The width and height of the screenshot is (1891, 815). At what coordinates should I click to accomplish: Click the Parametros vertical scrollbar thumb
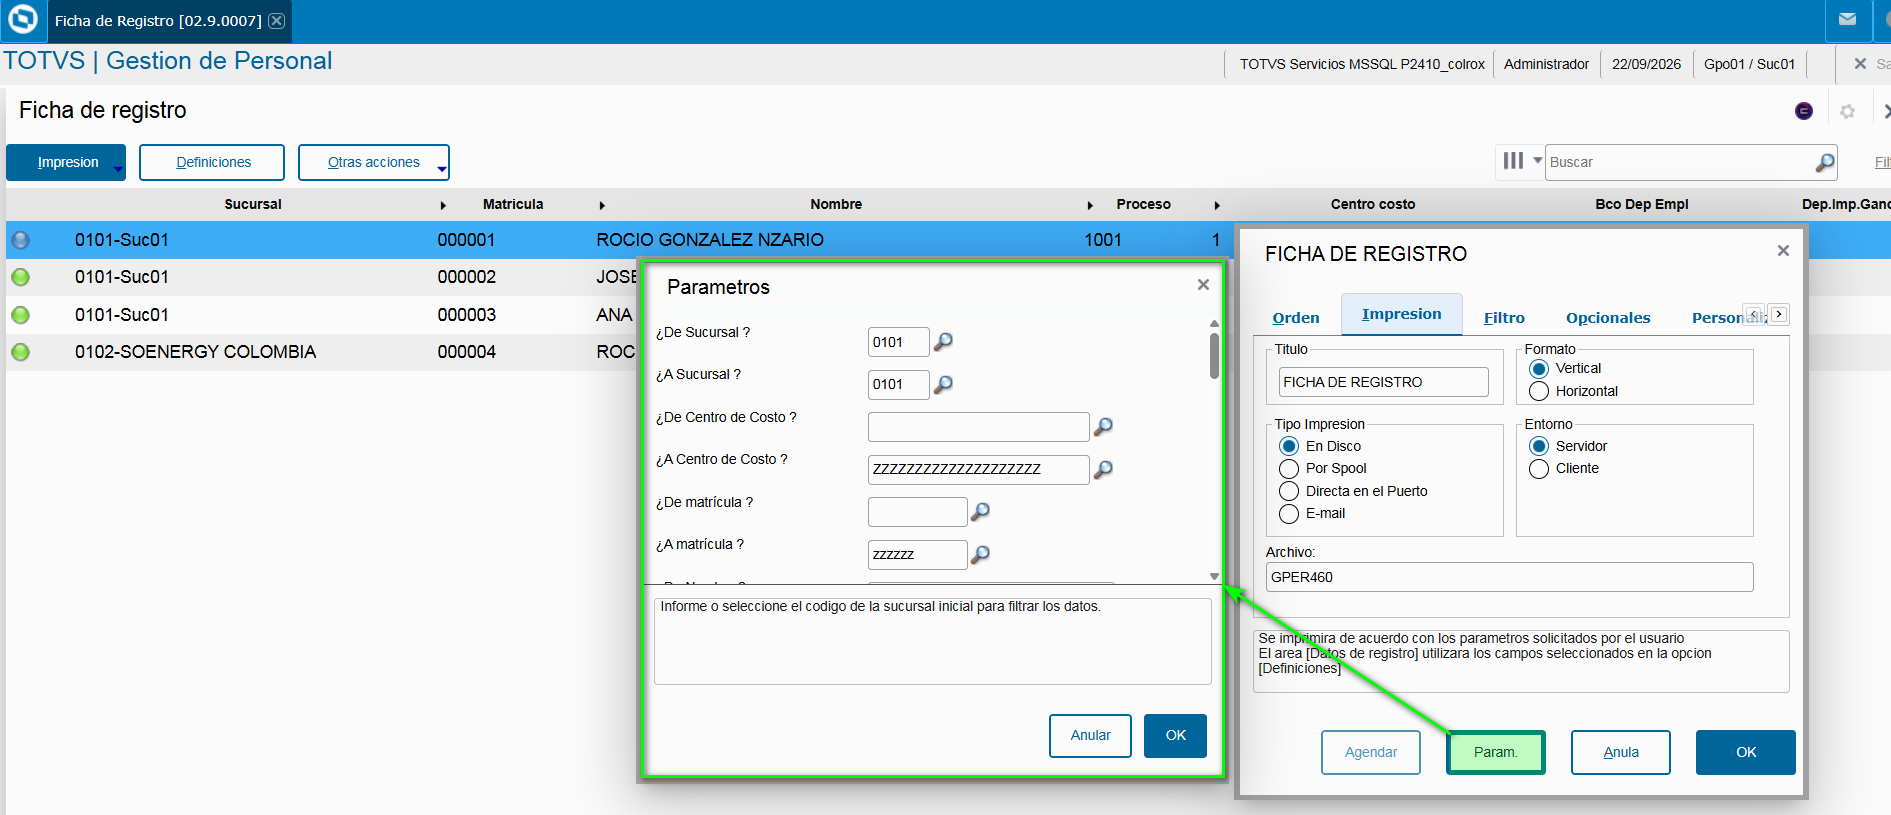1214,356
